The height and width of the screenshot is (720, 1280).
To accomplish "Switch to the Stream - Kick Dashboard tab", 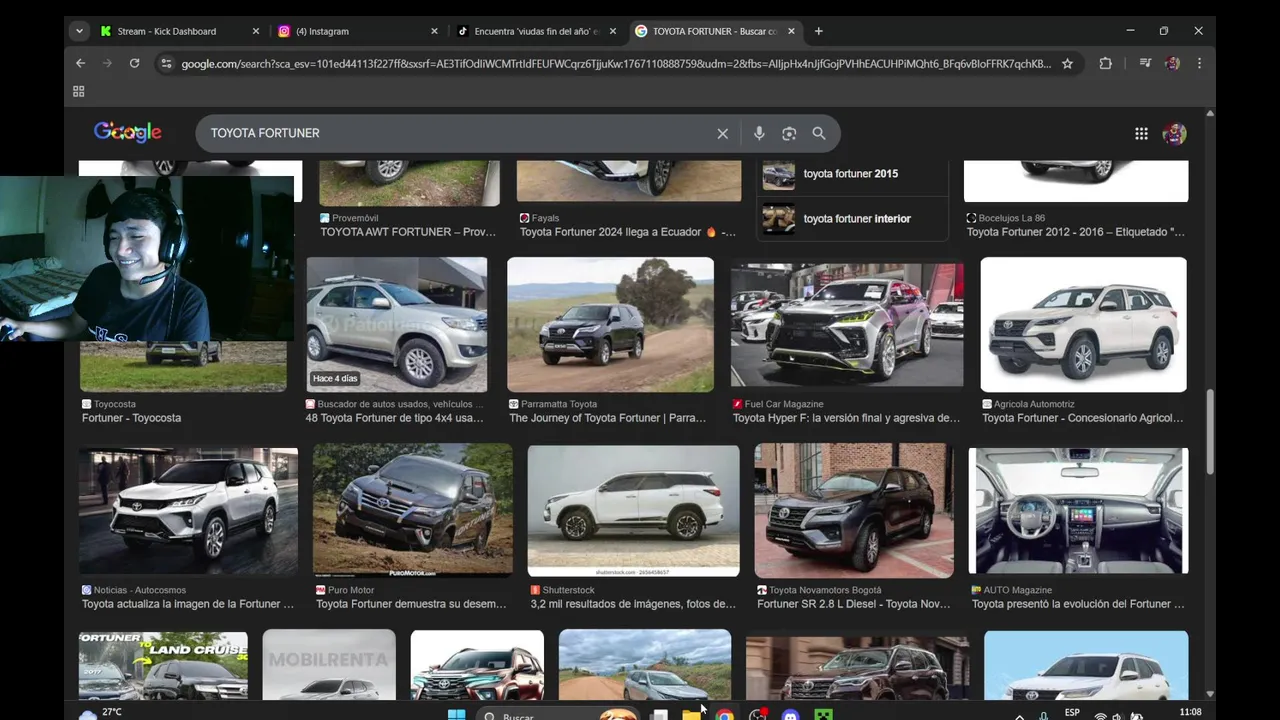I will tap(180, 31).
